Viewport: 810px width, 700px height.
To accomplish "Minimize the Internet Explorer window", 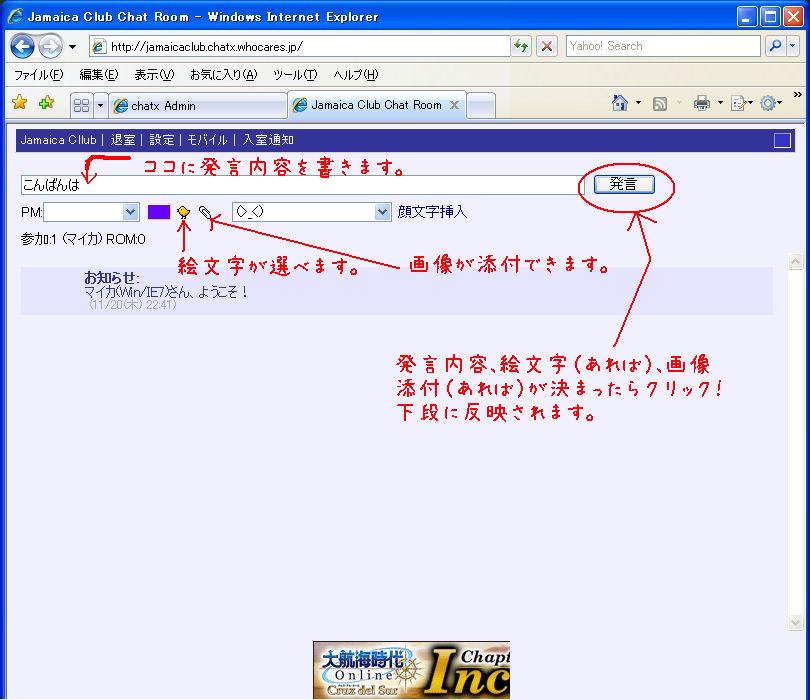I will click(x=746, y=17).
